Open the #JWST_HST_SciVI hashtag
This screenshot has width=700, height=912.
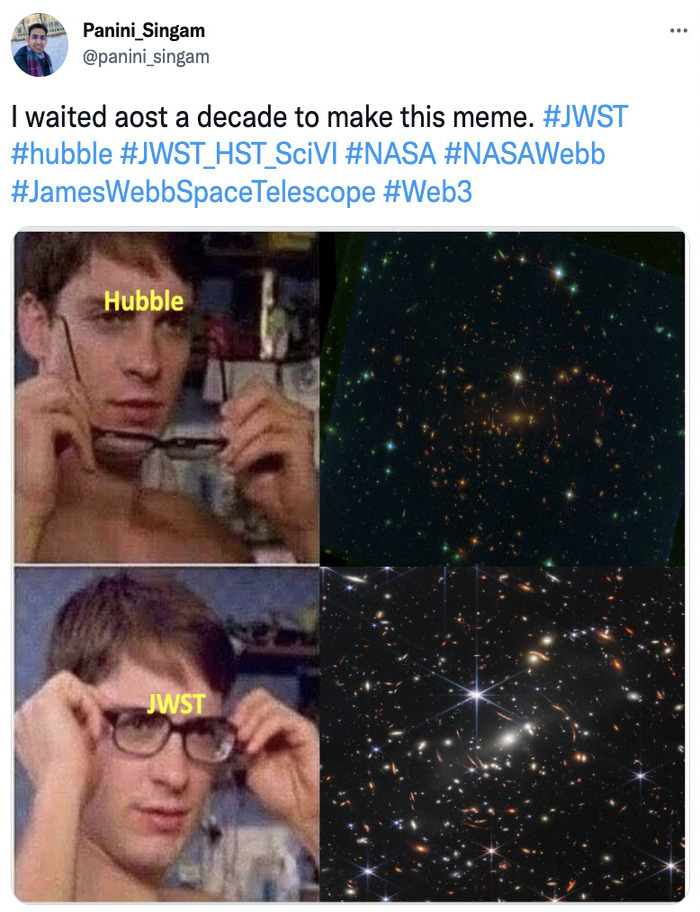[x=229, y=154]
